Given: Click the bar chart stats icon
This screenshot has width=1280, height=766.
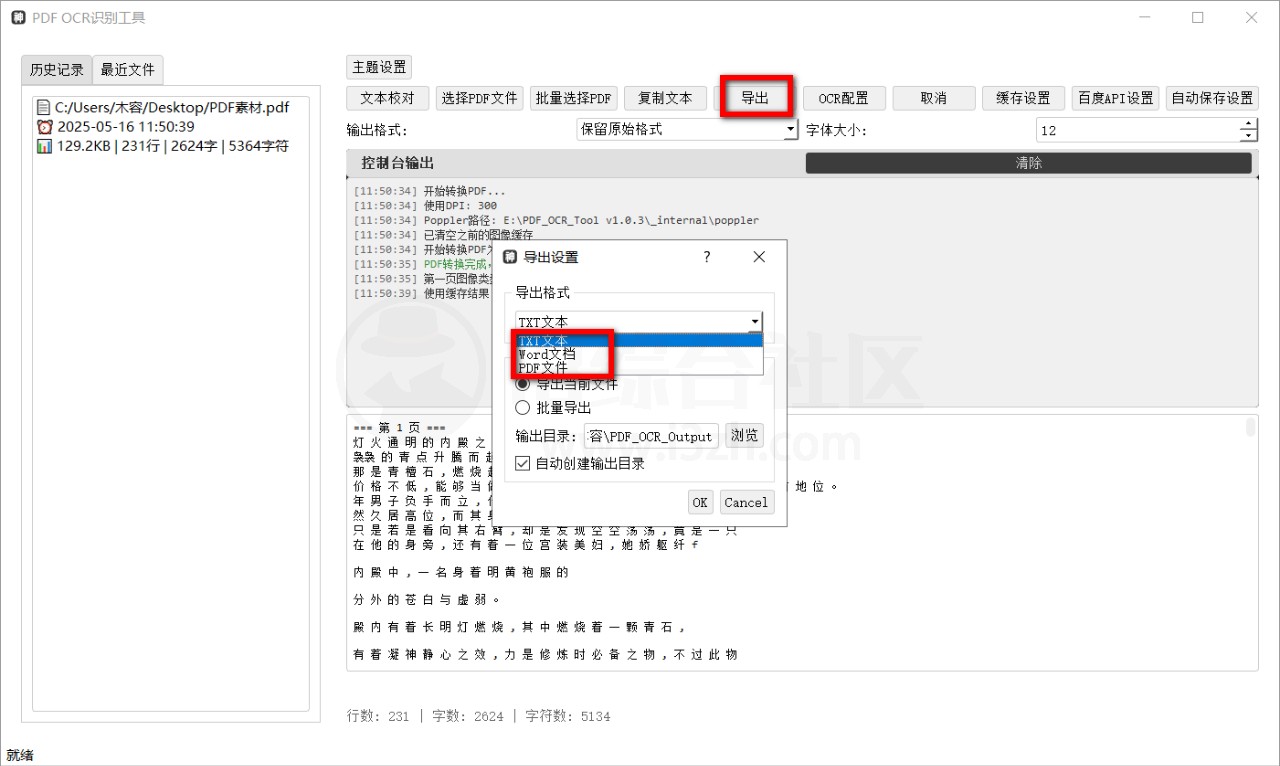Looking at the screenshot, I should point(44,146).
